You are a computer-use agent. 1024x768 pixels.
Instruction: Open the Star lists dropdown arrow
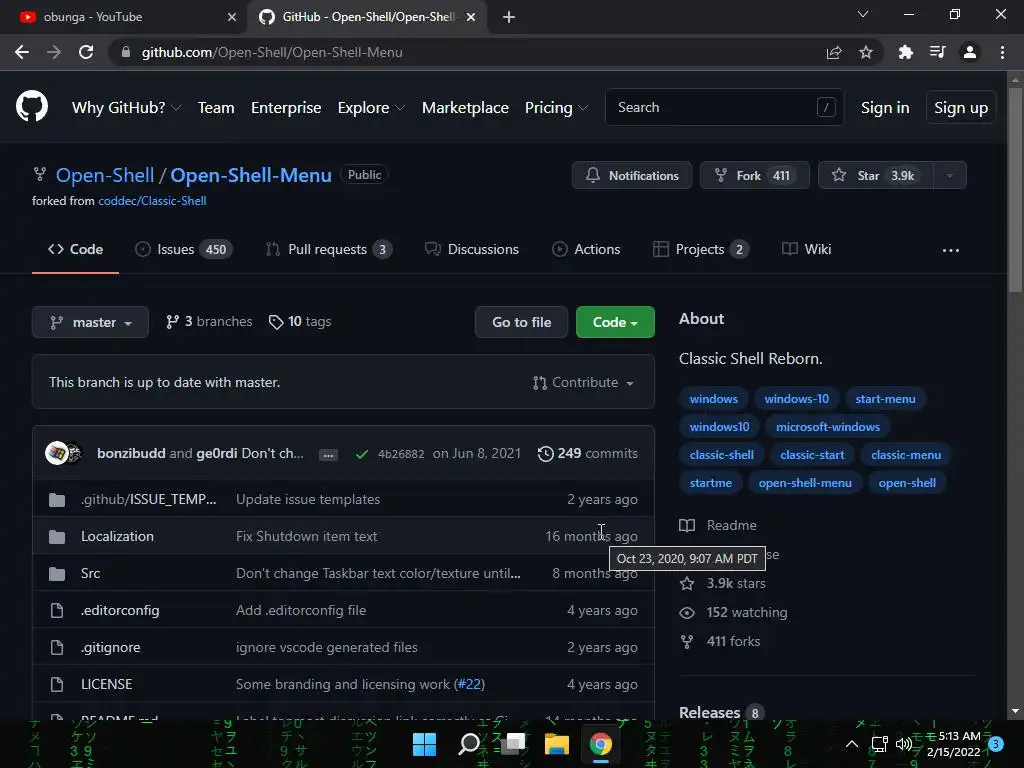pyautogui.click(x=950, y=175)
